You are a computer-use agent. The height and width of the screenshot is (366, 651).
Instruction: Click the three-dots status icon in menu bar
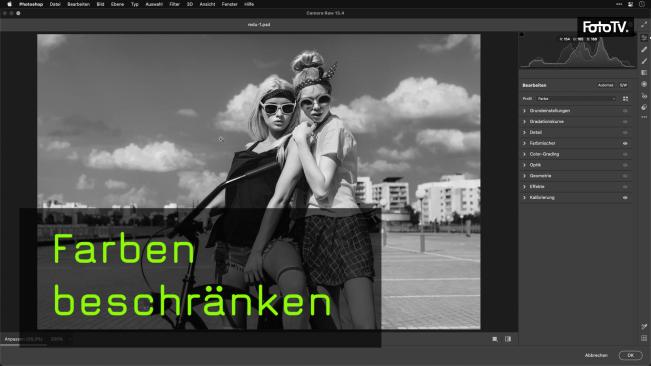pyautogui.click(x=619, y=4)
